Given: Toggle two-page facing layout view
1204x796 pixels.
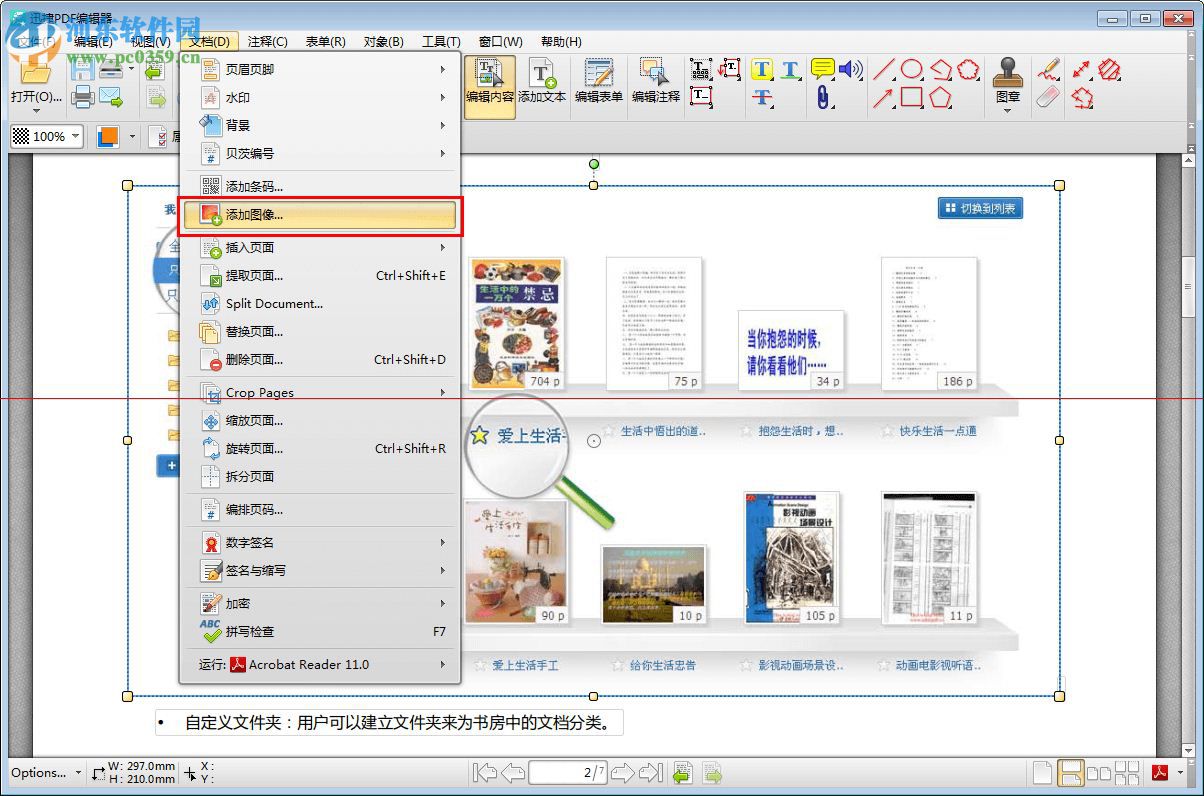Looking at the screenshot, I should coord(1098,772).
